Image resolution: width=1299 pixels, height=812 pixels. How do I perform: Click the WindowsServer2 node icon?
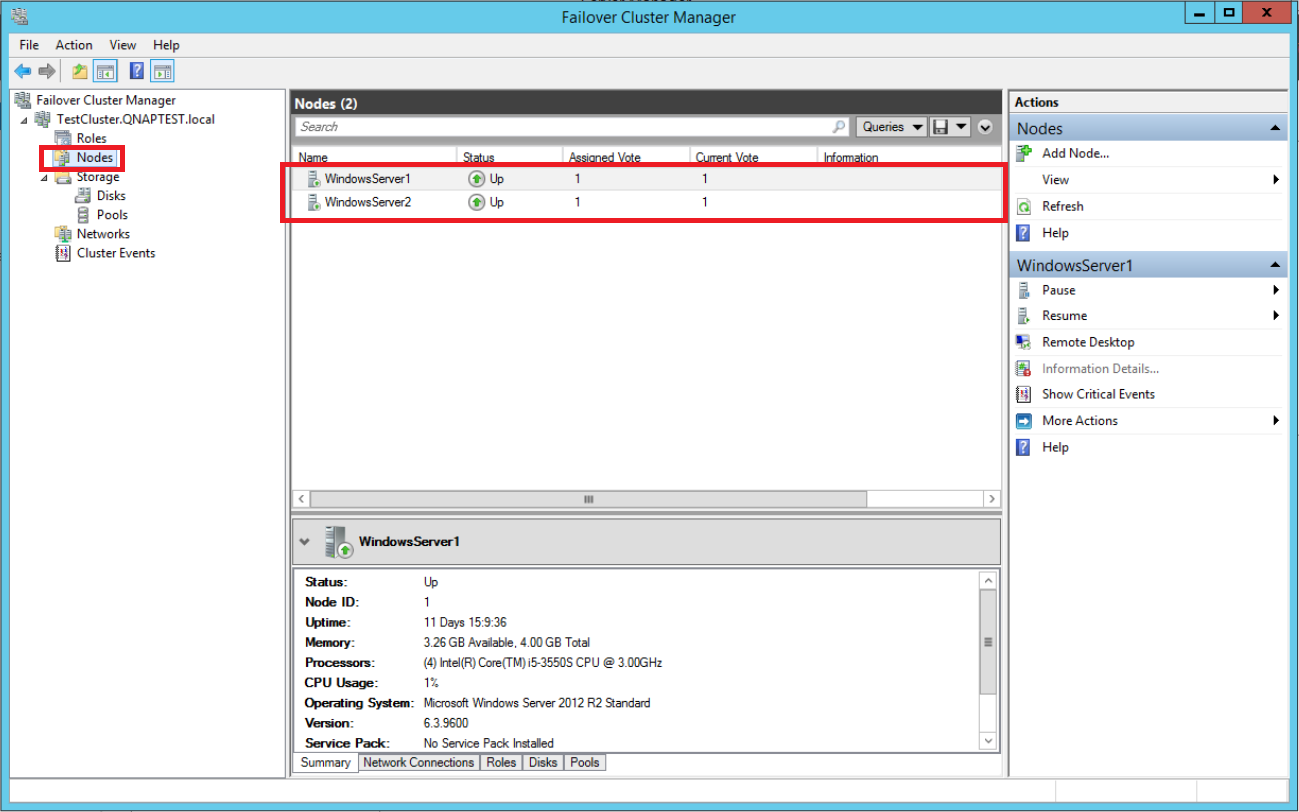(x=314, y=202)
